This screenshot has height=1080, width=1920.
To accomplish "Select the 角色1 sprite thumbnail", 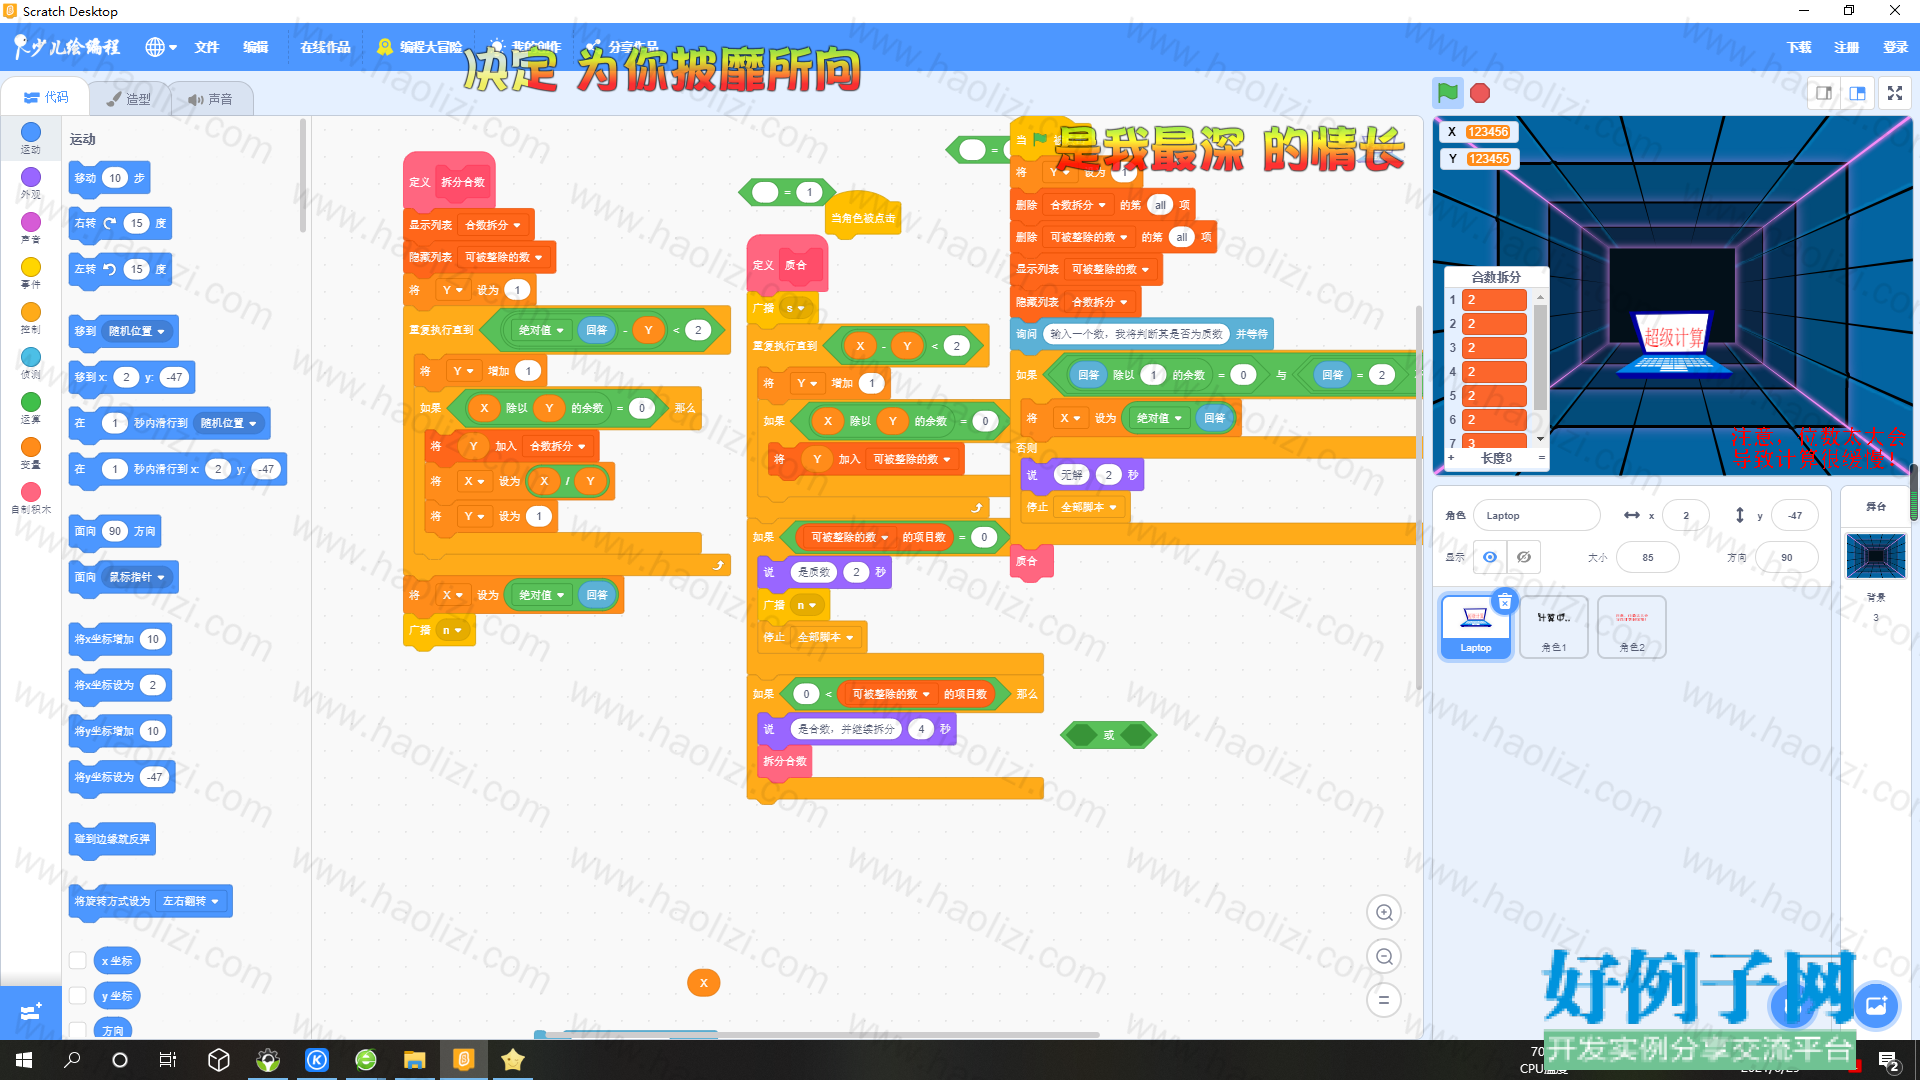I will point(1553,627).
